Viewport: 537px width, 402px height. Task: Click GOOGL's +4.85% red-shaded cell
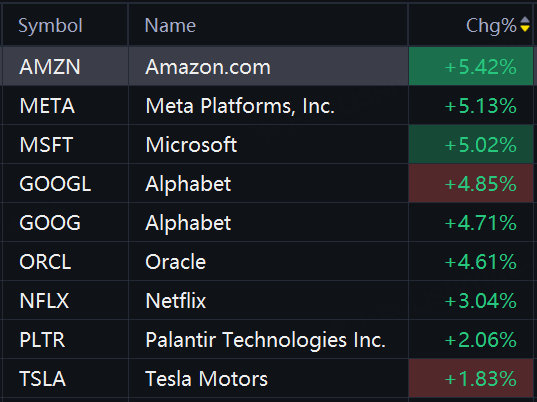[x=471, y=184]
